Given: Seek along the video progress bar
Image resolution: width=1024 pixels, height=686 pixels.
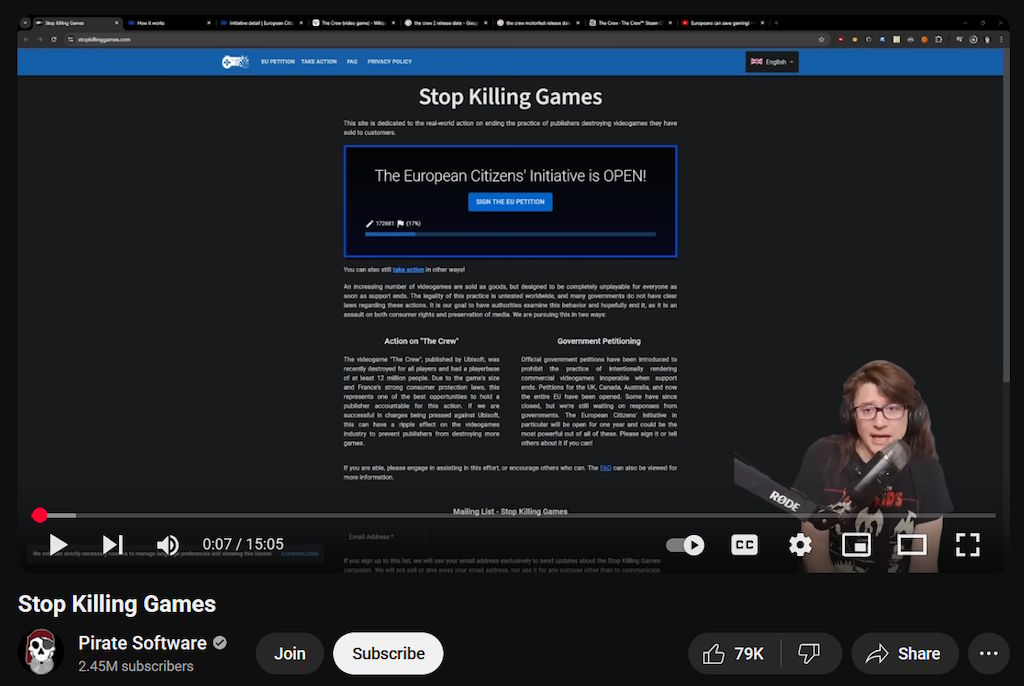Looking at the screenshot, I should coord(513,515).
